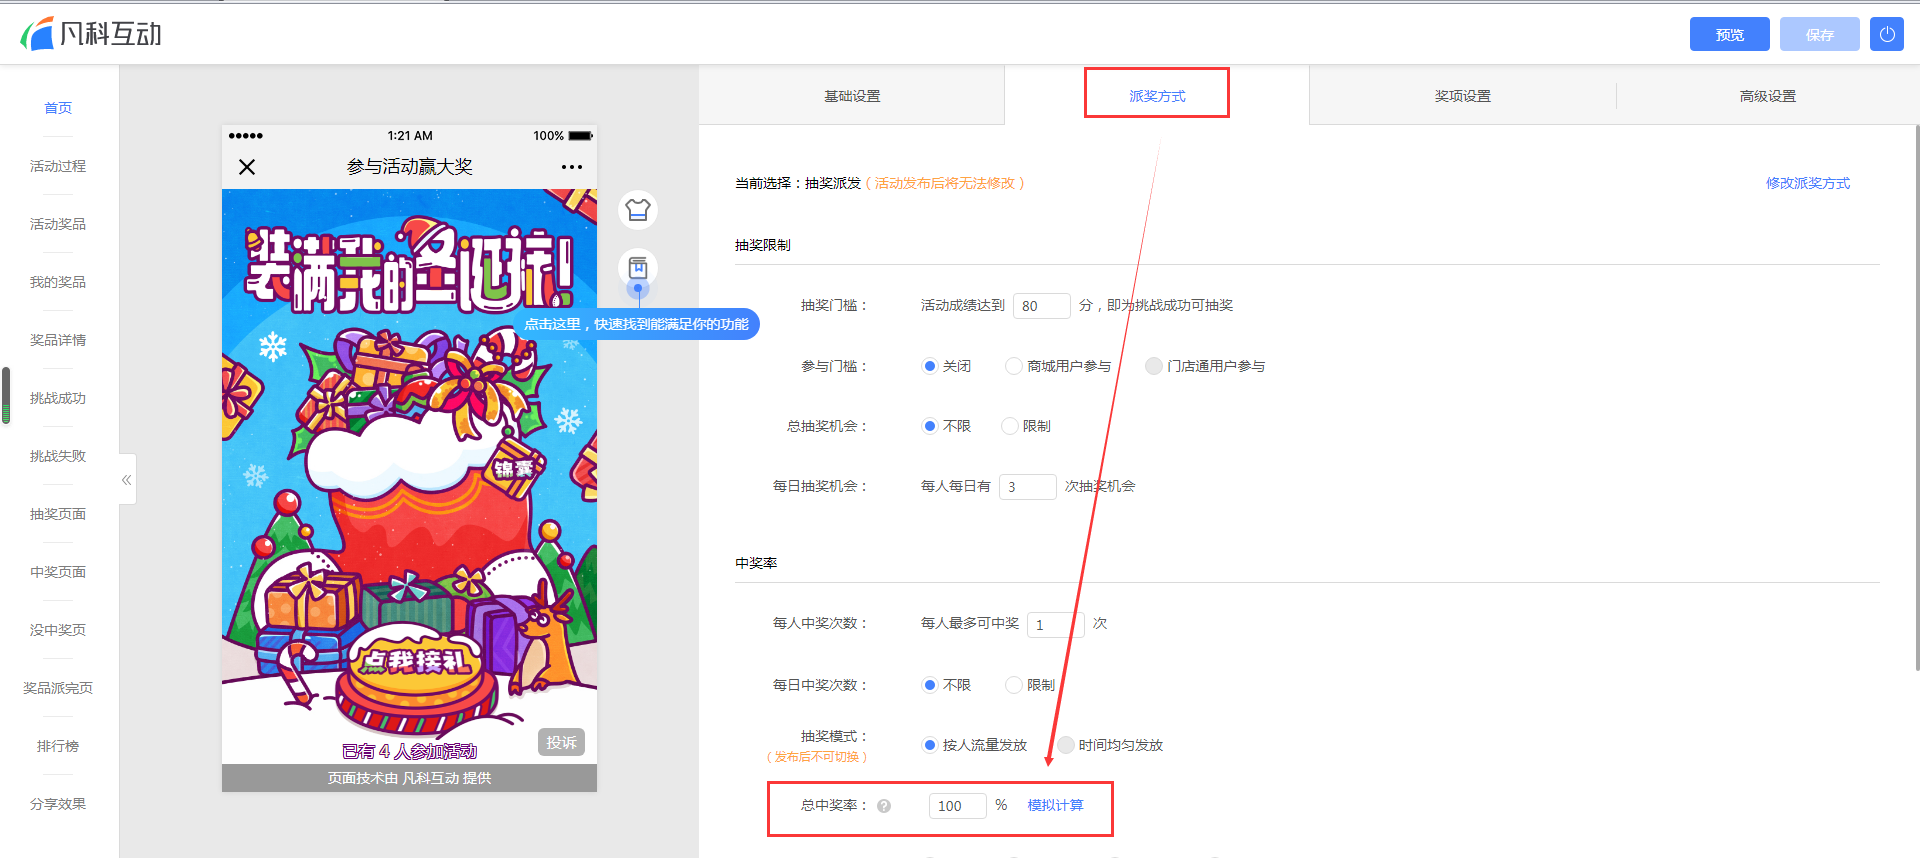This screenshot has height=858, width=1920.
Task: Click the 保存 button
Action: [x=1820, y=34]
